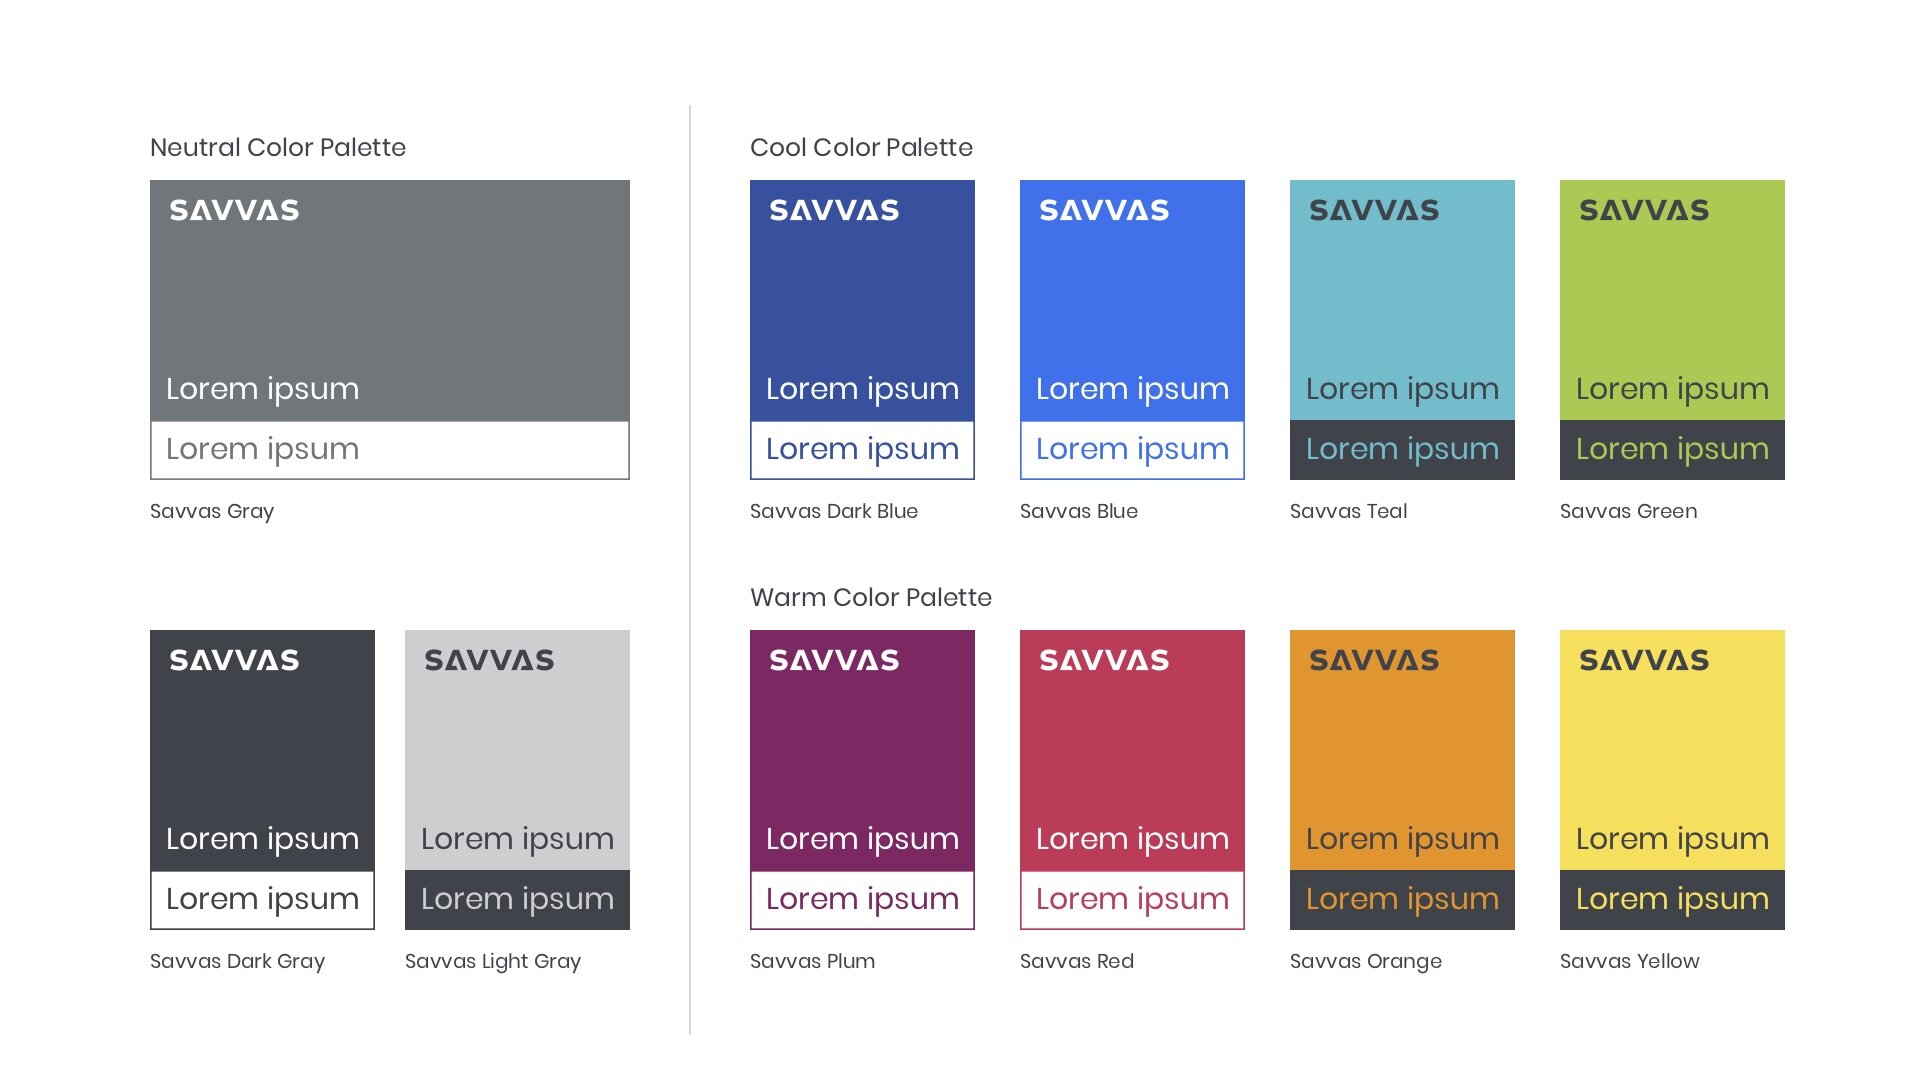
Task: Select the "Savvas Green" label
Action: click(1628, 511)
